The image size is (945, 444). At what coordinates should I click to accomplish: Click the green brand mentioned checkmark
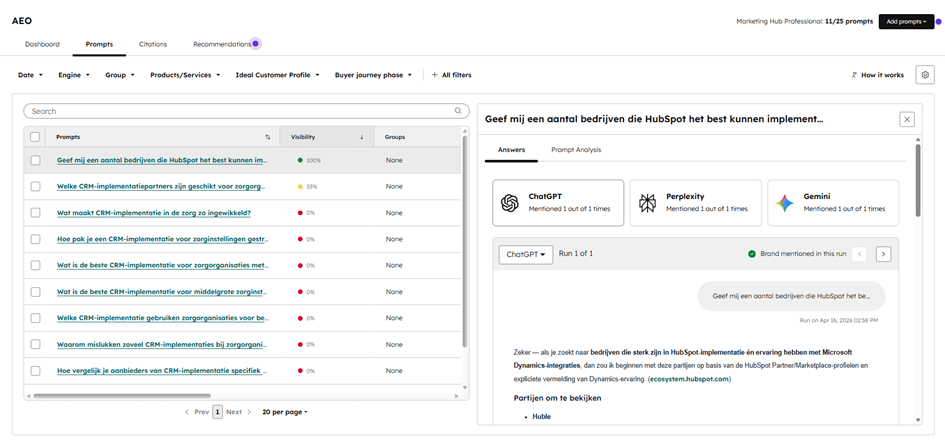tap(752, 254)
